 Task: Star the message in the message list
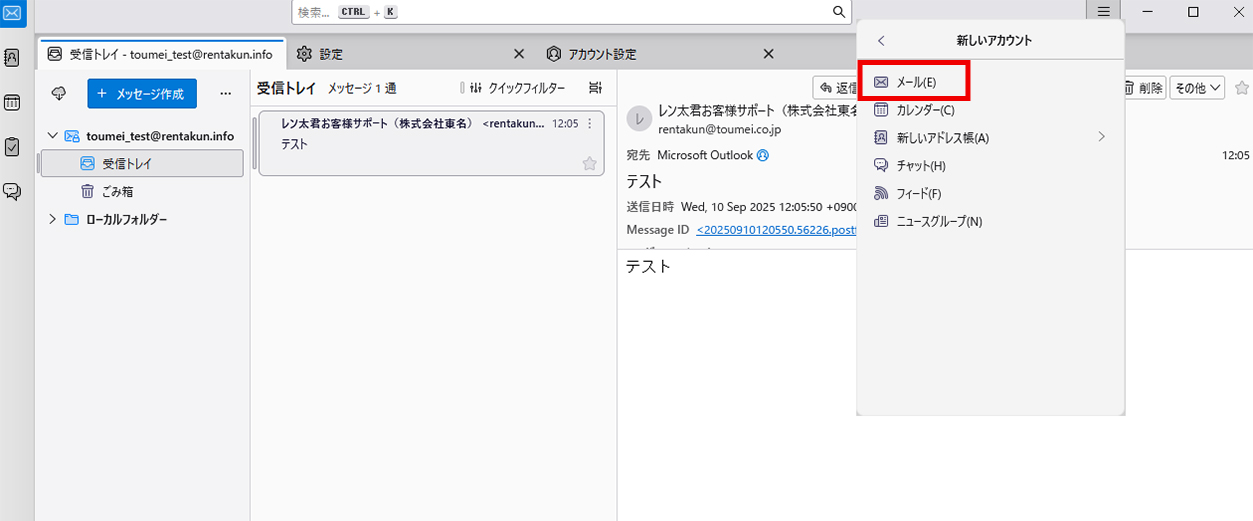point(589,163)
